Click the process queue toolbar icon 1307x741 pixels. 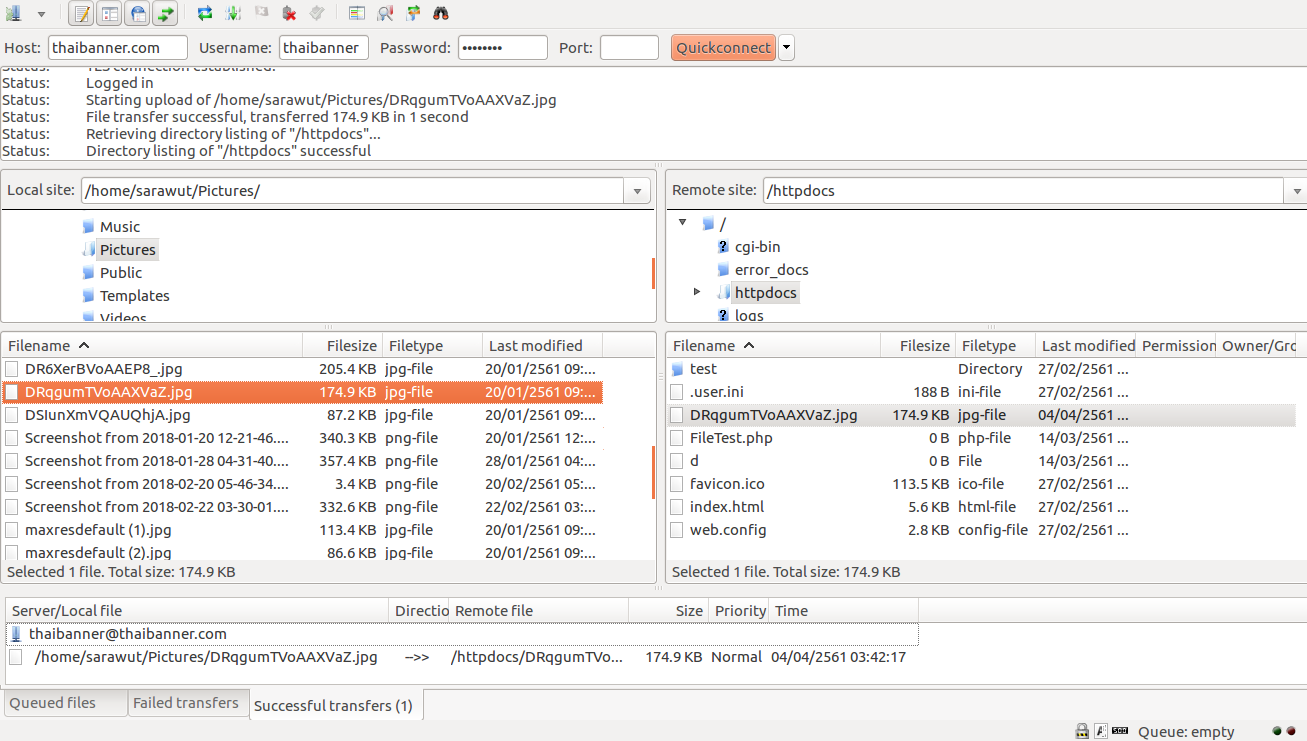[x=233, y=13]
